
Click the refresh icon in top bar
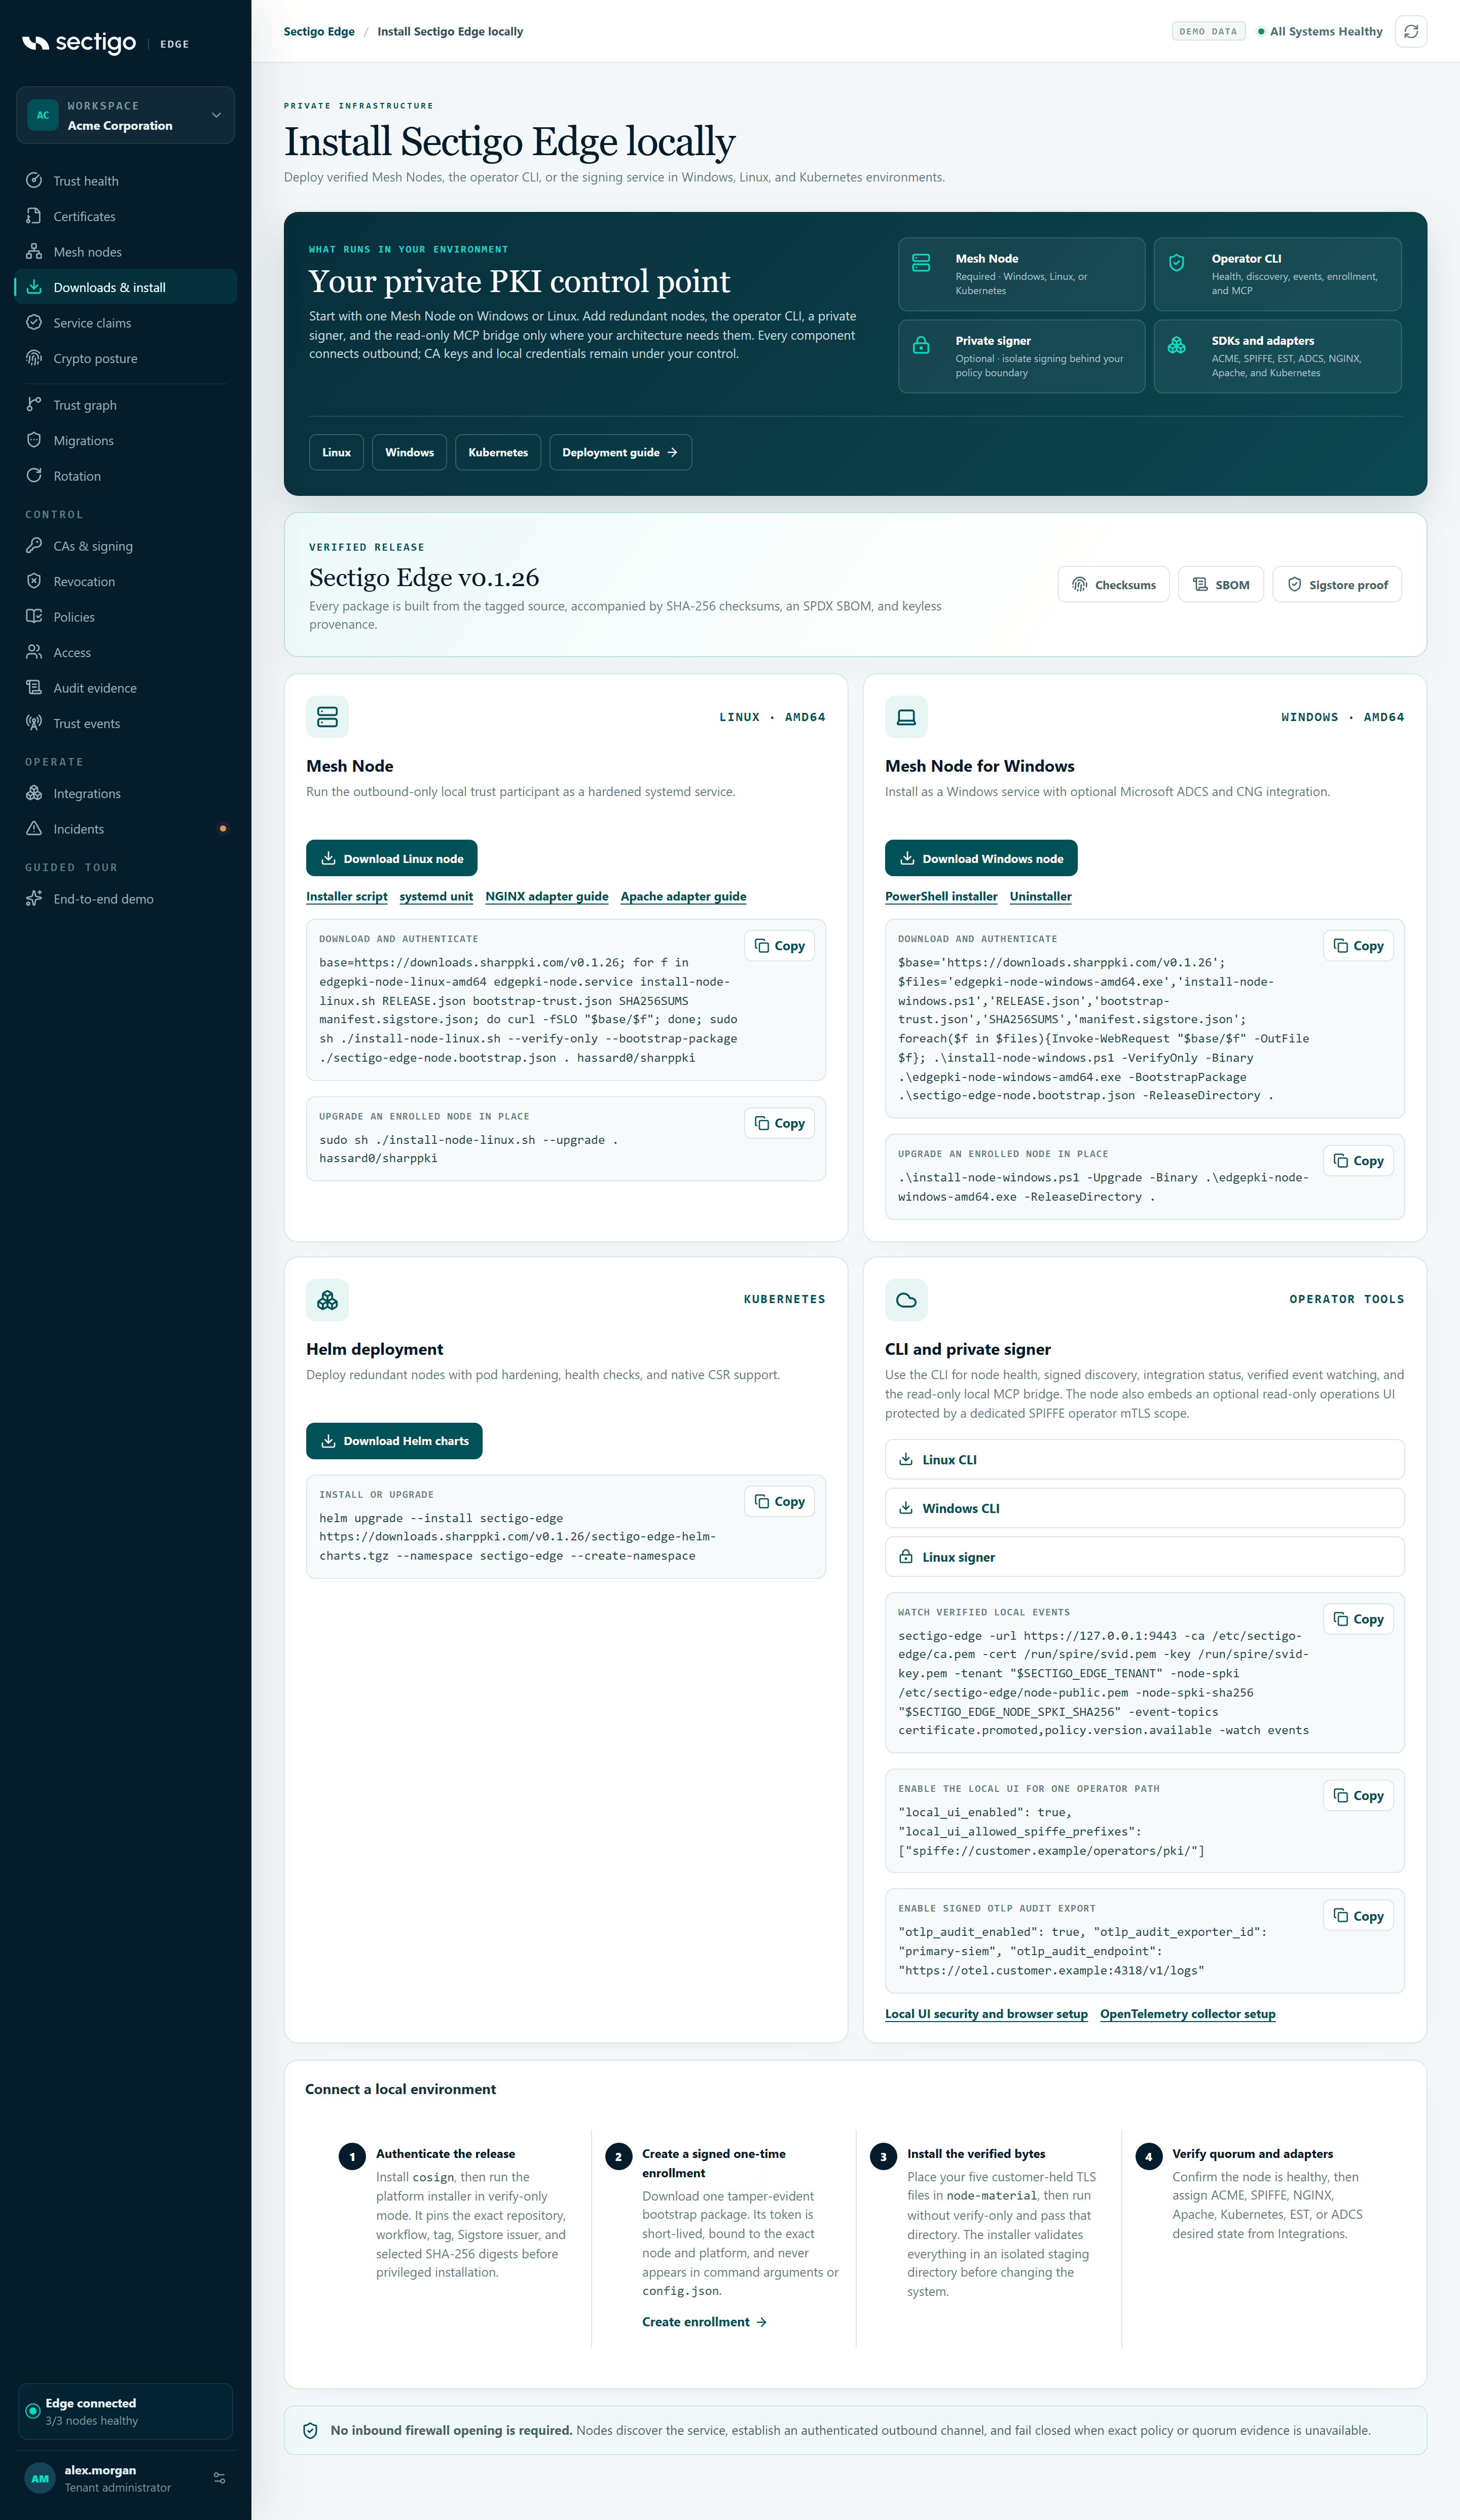pos(1410,32)
